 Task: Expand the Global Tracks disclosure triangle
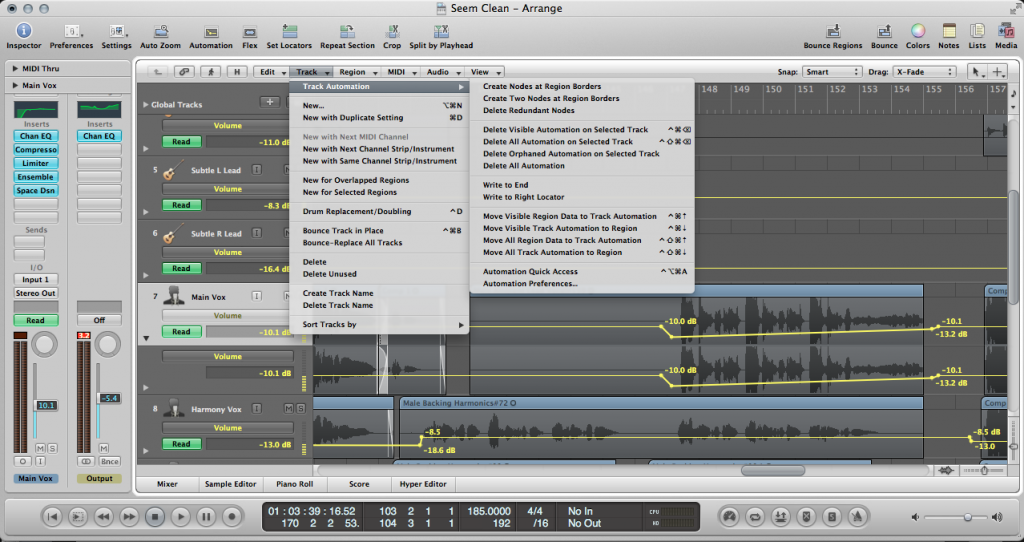145,104
